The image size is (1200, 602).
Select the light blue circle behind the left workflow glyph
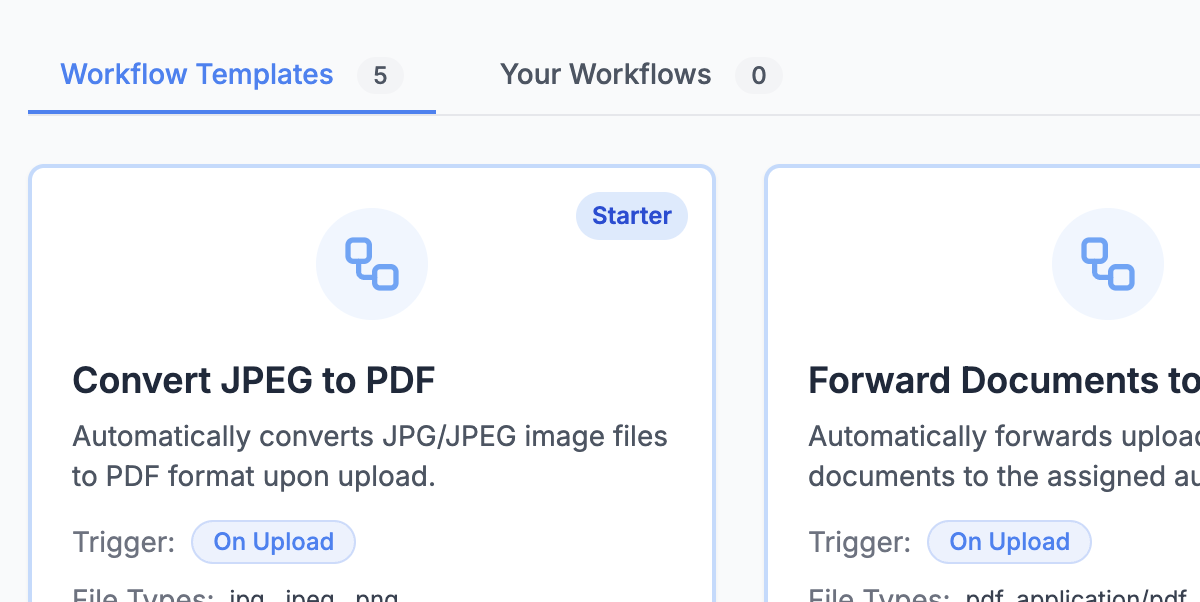(x=372, y=263)
